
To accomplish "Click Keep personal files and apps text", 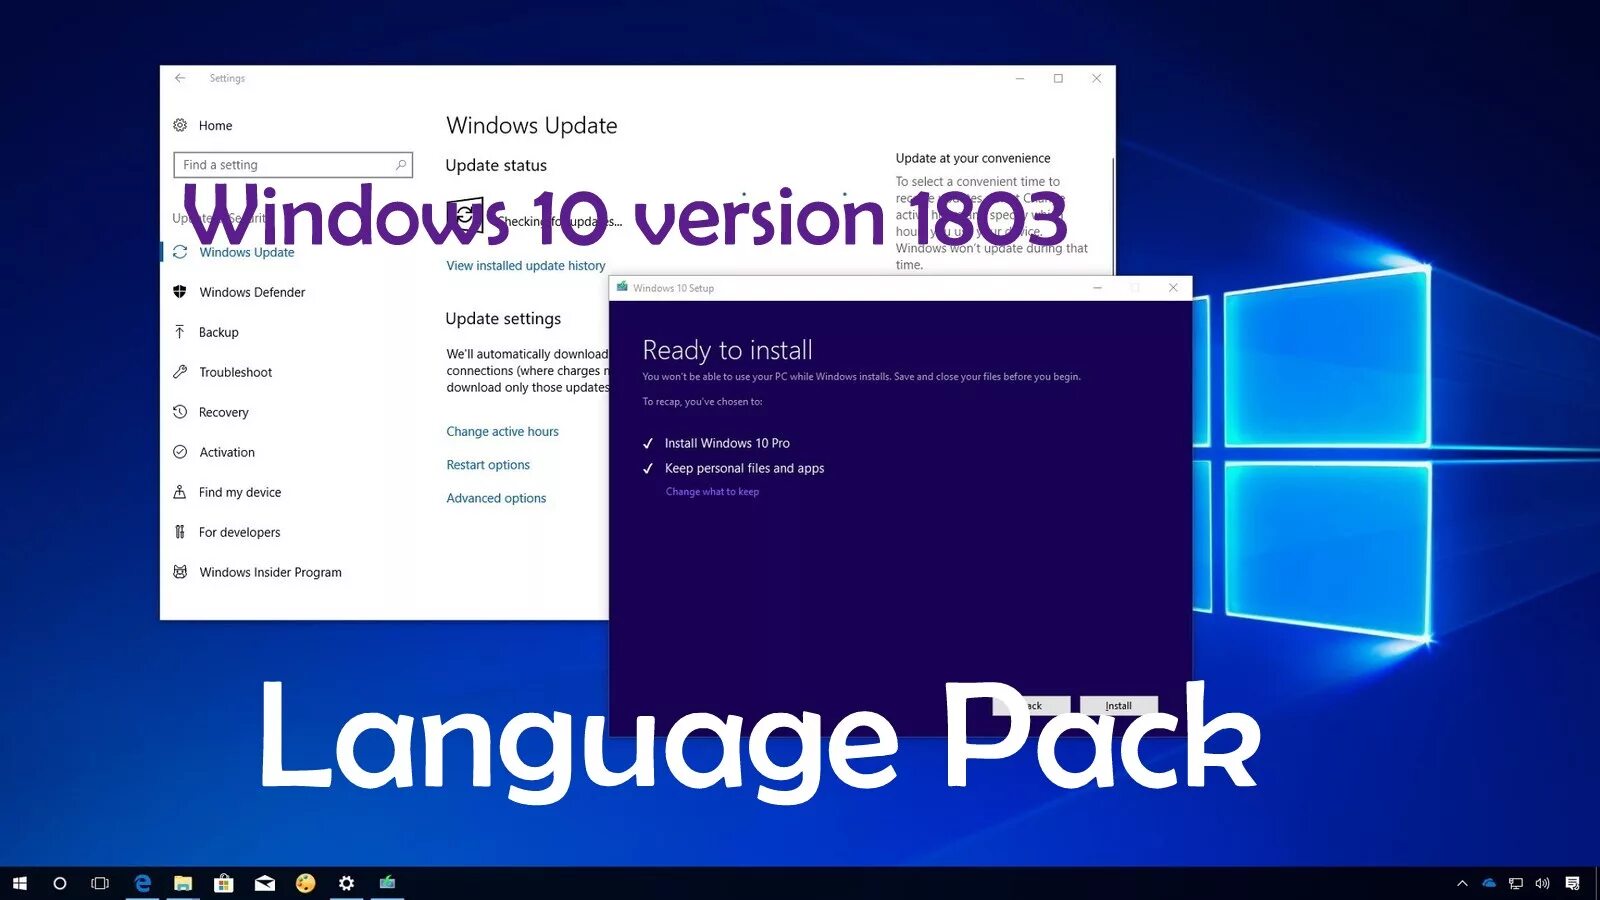I will [x=744, y=468].
